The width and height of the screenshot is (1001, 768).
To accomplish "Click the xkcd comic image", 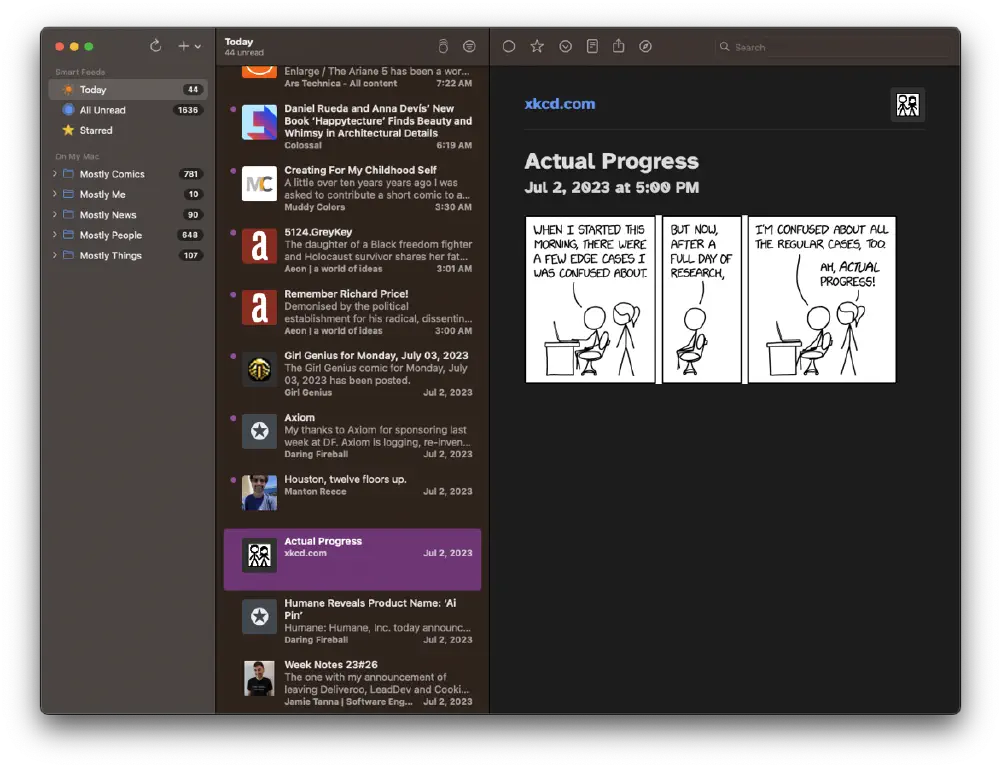I will click(x=711, y=299).
